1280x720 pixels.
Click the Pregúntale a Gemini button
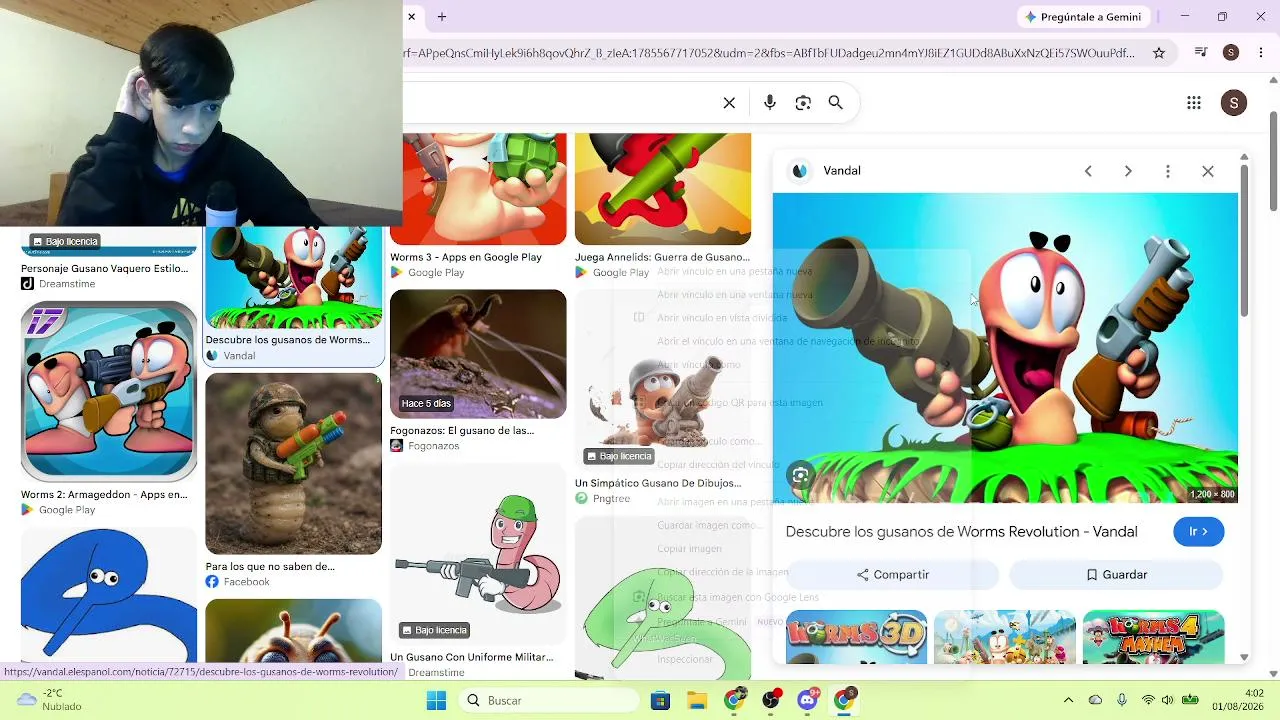click(1083, 17)
